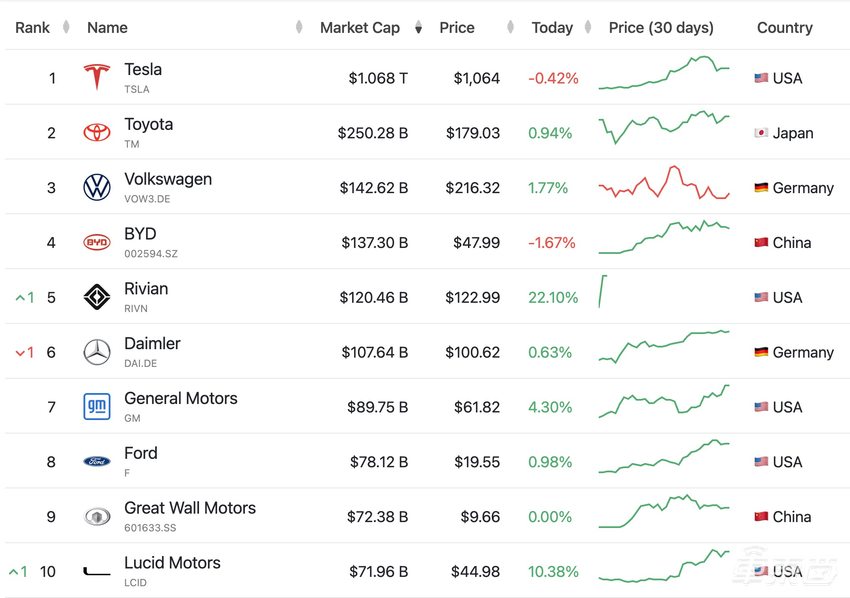Click the BYD logo icon

[x=97, y=242]
